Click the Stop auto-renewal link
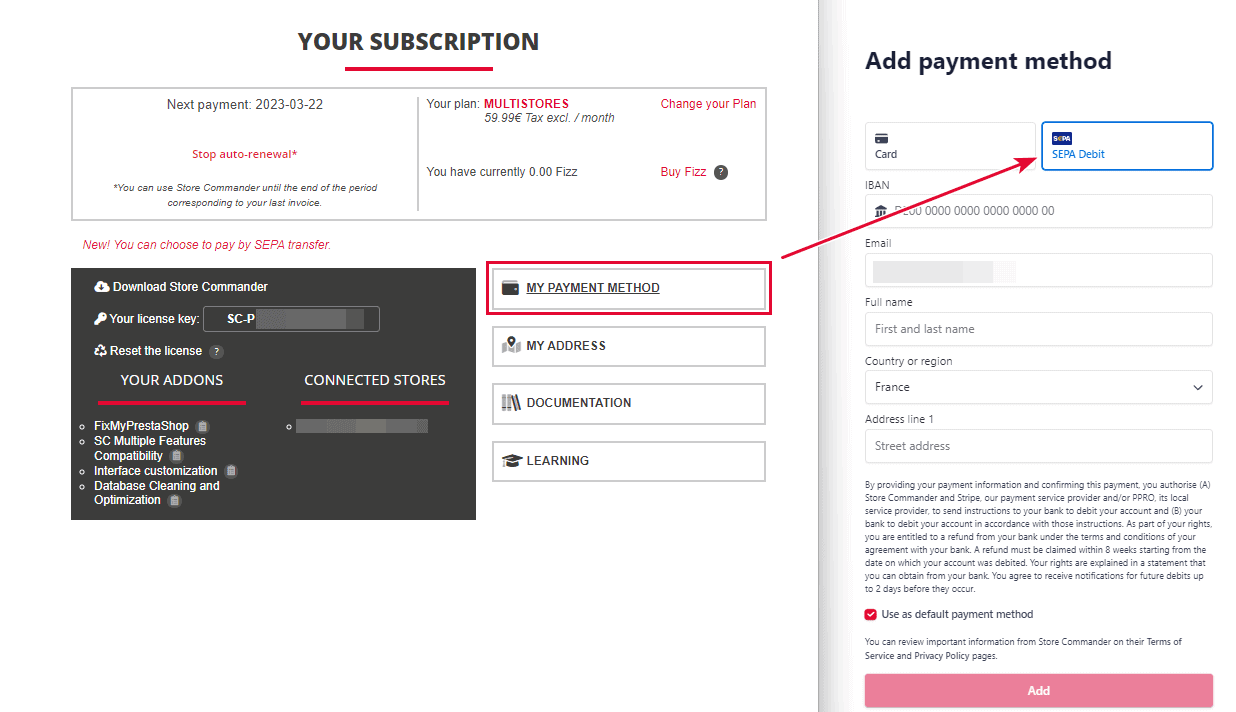The image size is (1236, 712). pos(245,155)
